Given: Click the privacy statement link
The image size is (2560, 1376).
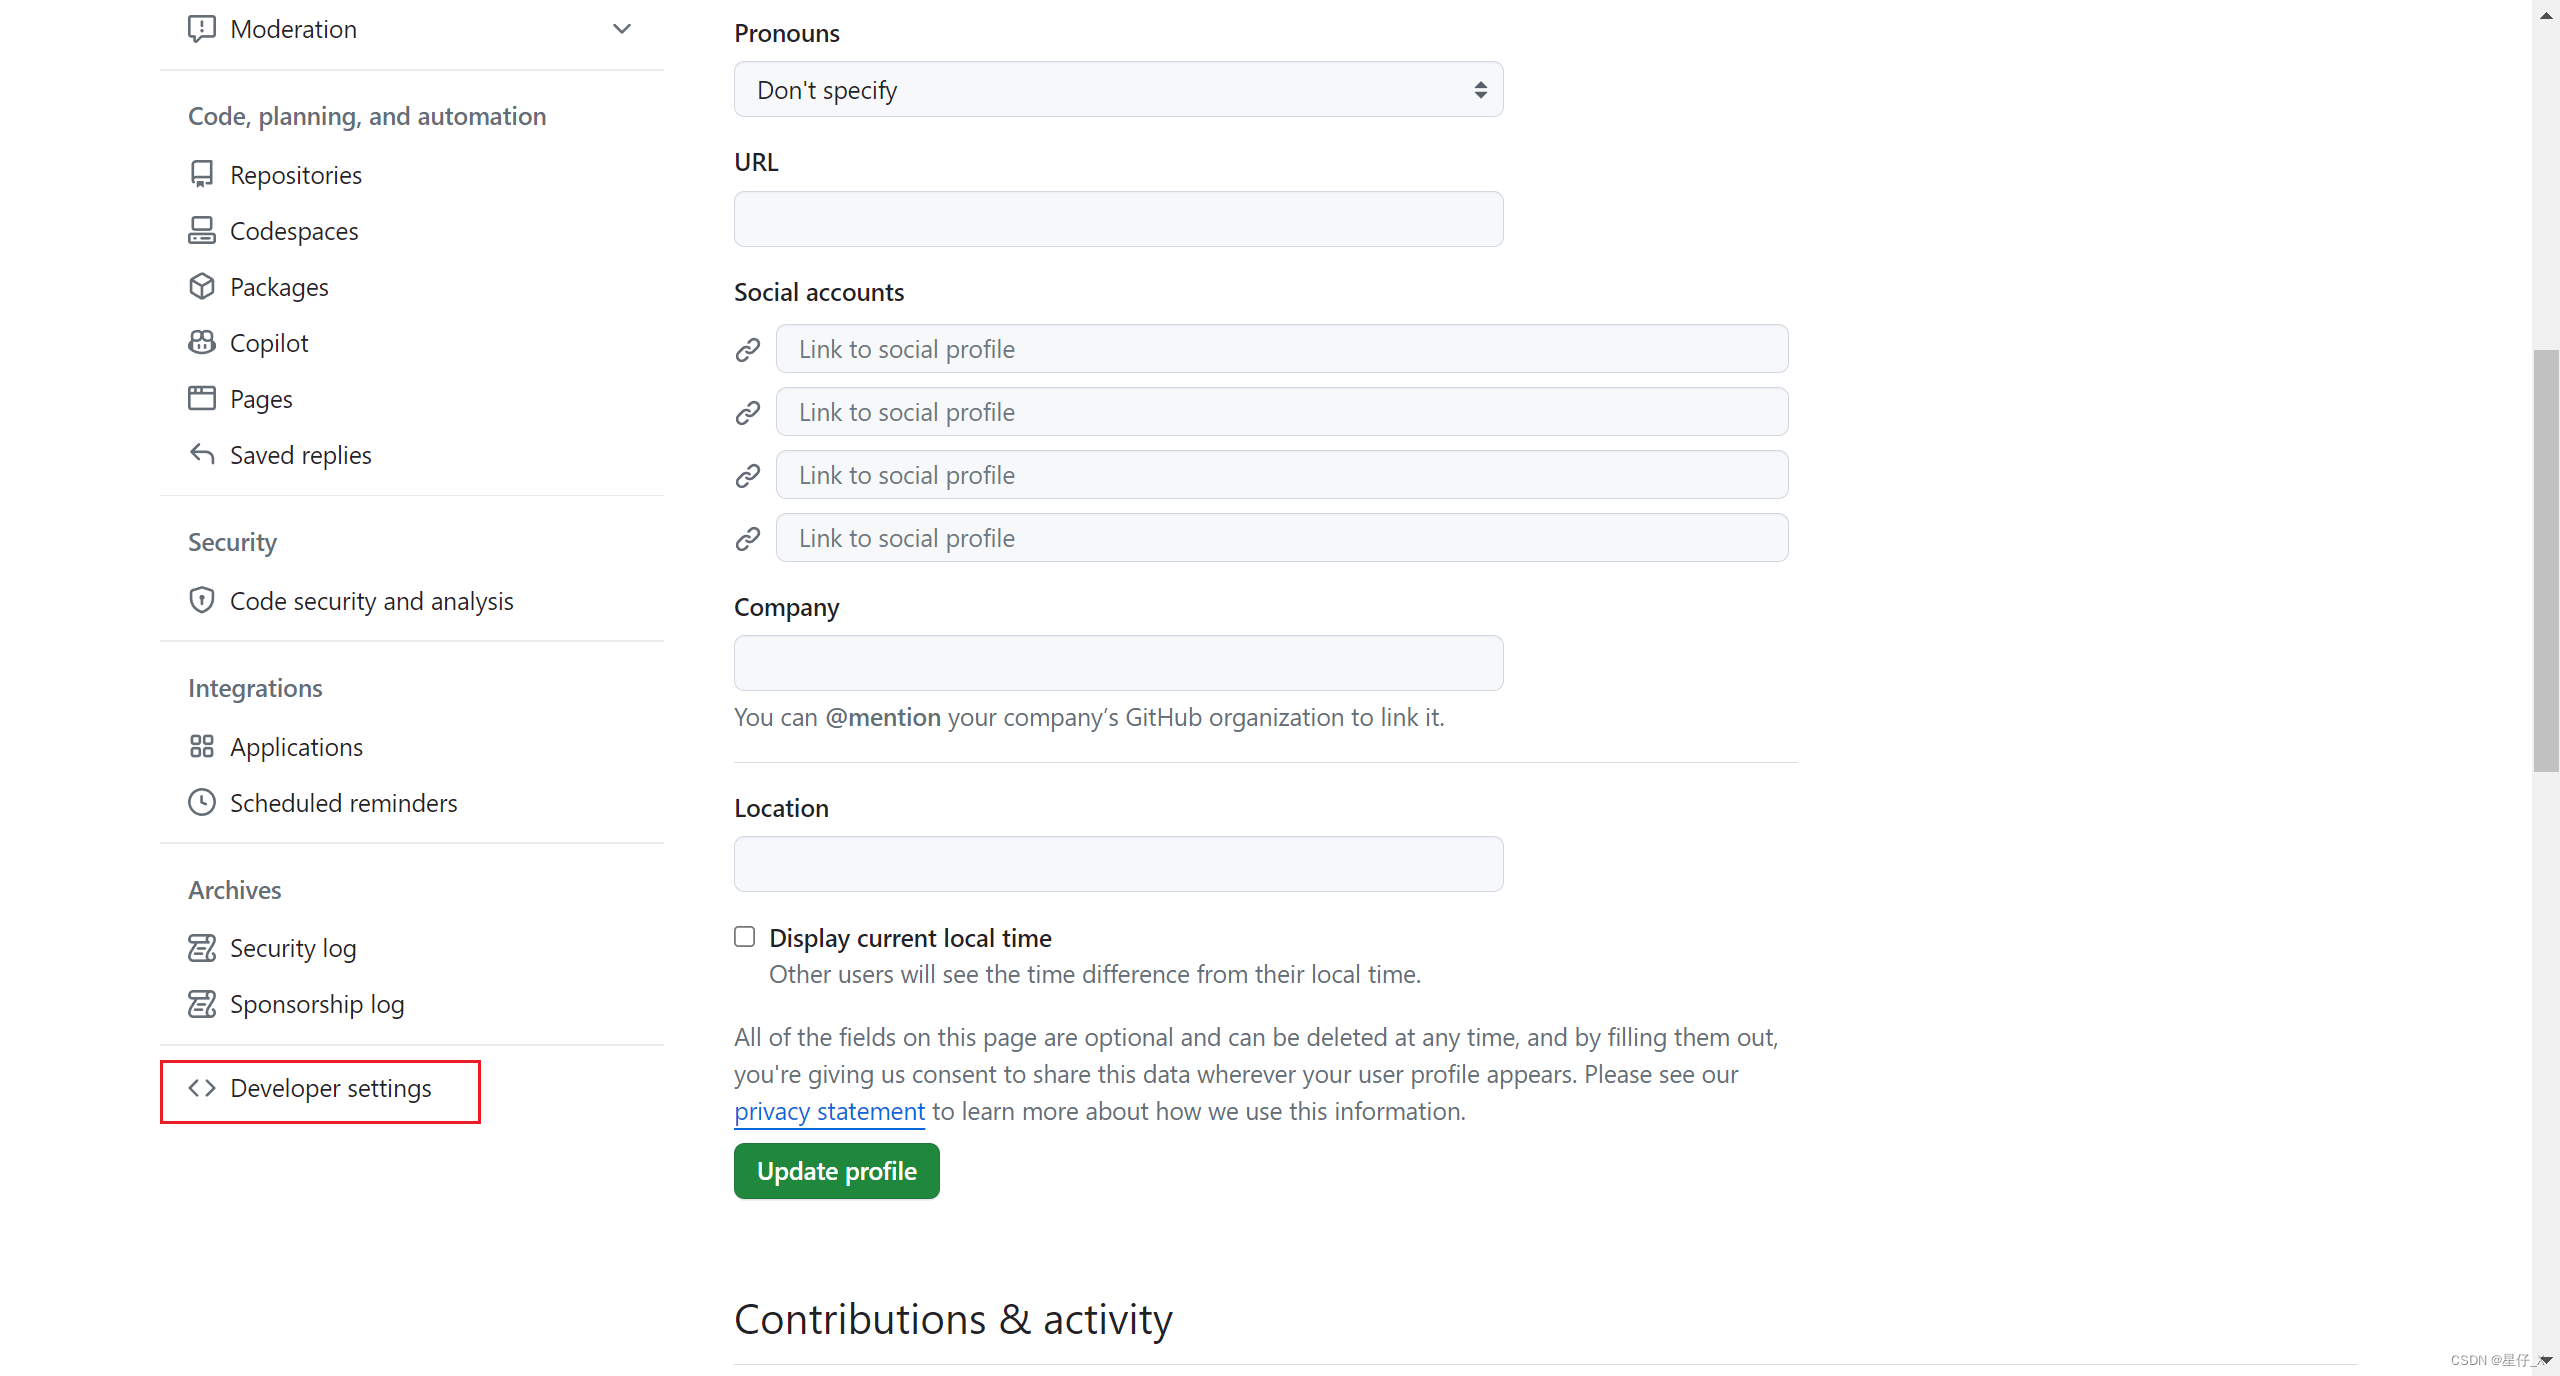Looking at the screenshot, I should click(828, 1110).
